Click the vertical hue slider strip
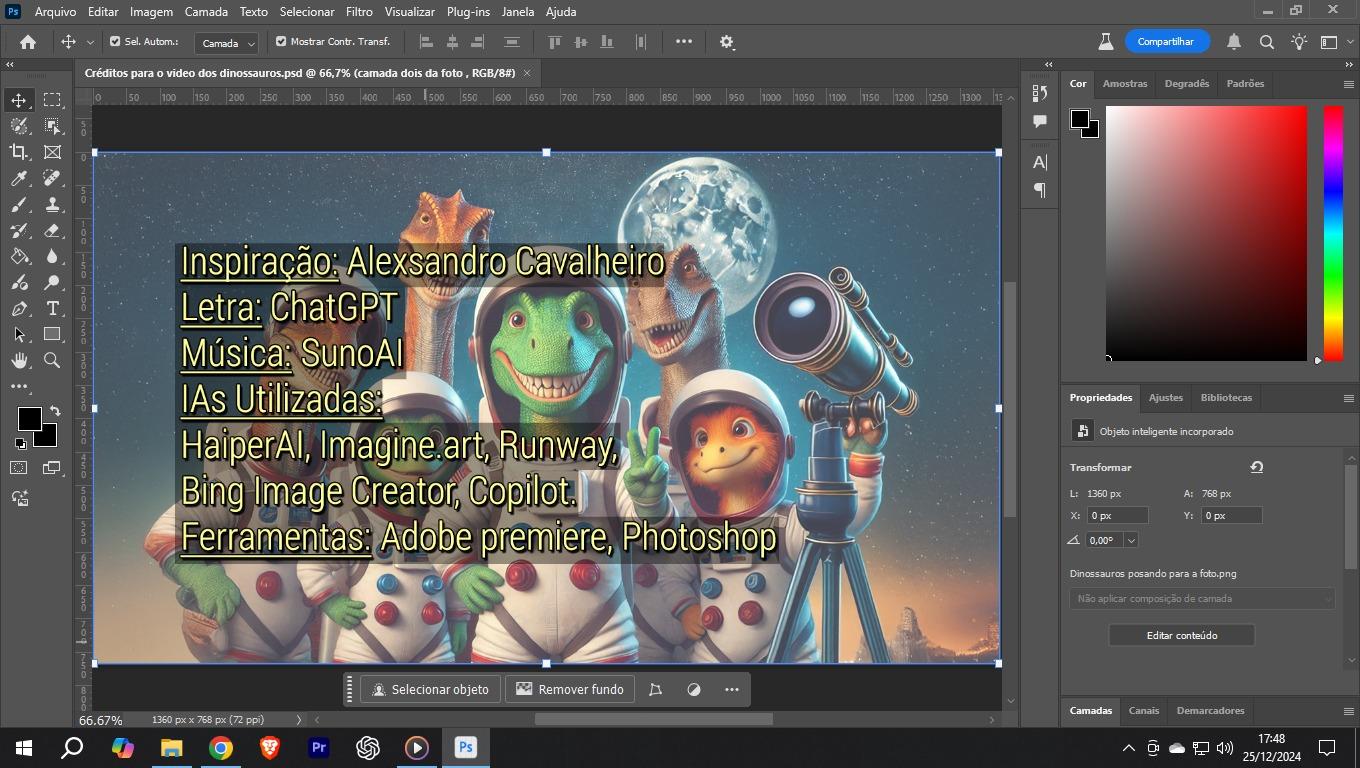The width and height of the screenshot is (1360, 768). pyautogui.click(x=1333, y=233)
